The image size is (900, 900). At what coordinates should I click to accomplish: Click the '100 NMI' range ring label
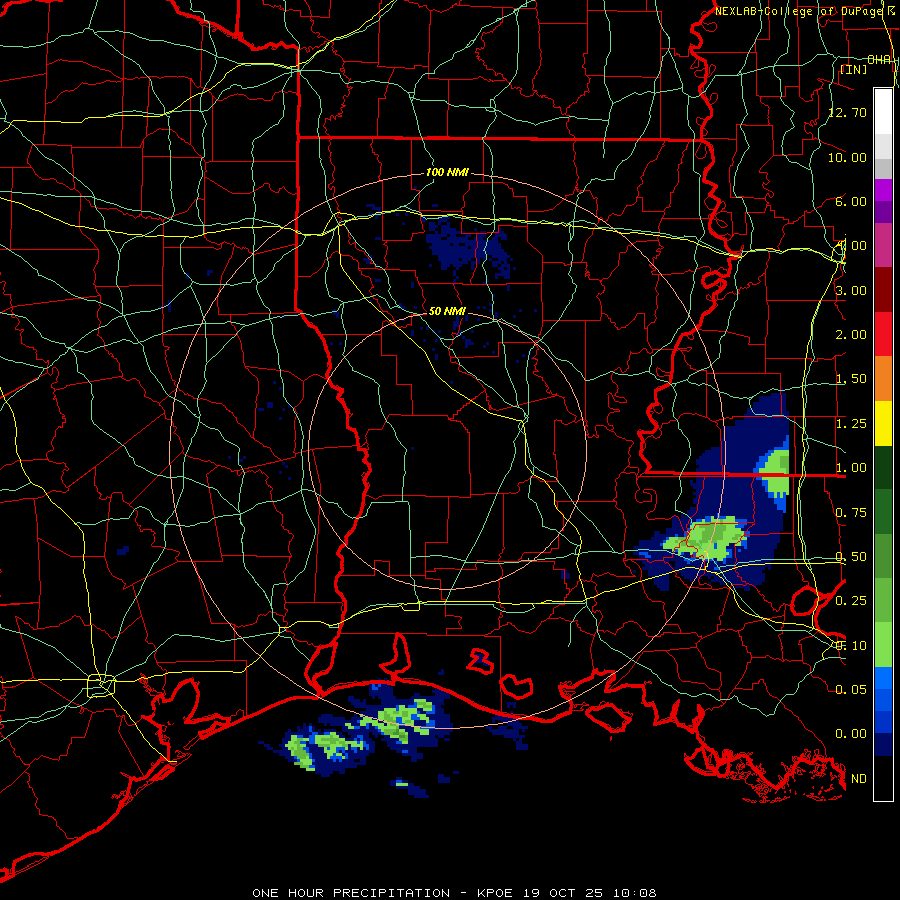click(447, 172)
